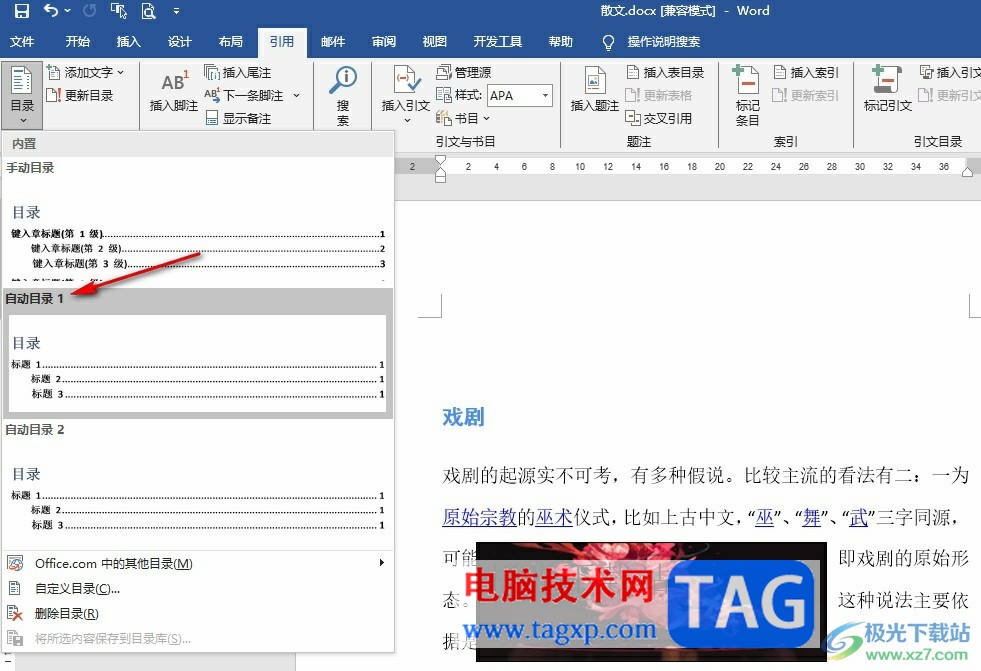Click the touch/mouse mode icon
Viewport: 981px width, 671px height.
coord(118,11)
